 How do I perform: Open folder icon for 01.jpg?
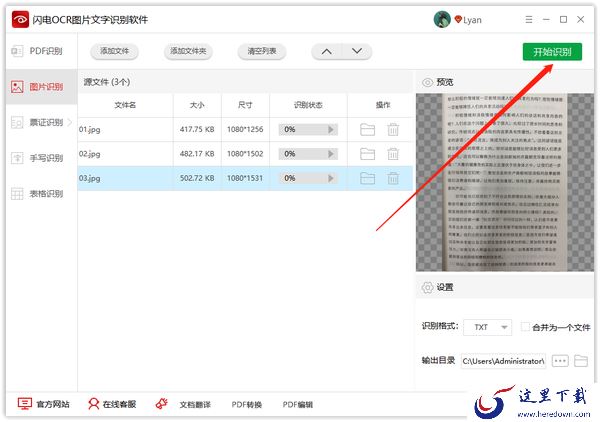(367, 129)
